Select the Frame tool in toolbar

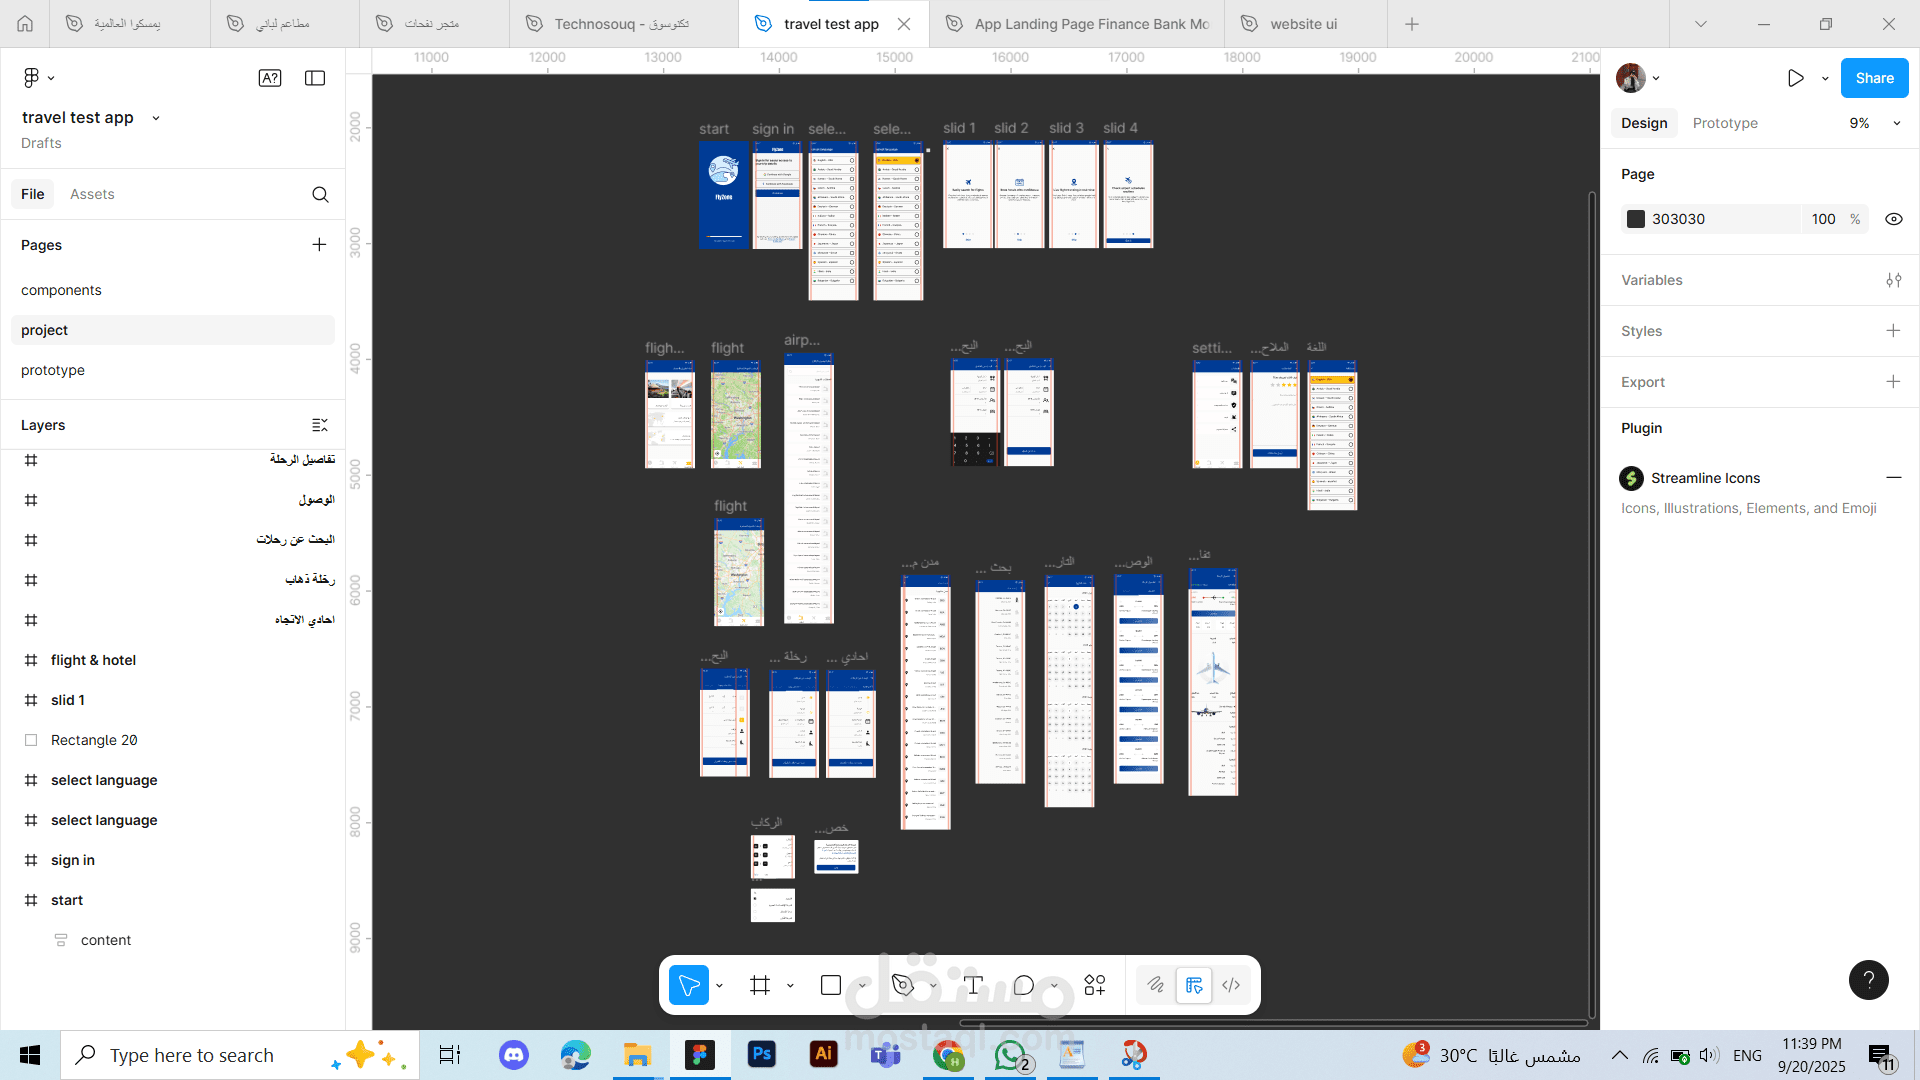click(x=760, y=985)
